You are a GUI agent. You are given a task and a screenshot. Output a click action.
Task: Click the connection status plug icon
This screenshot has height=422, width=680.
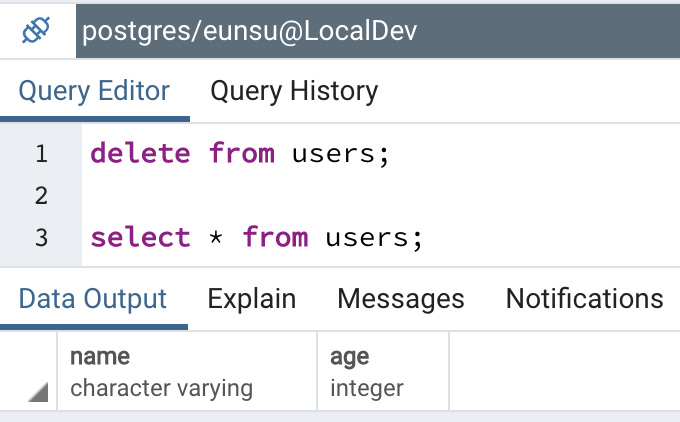point(36,30)
